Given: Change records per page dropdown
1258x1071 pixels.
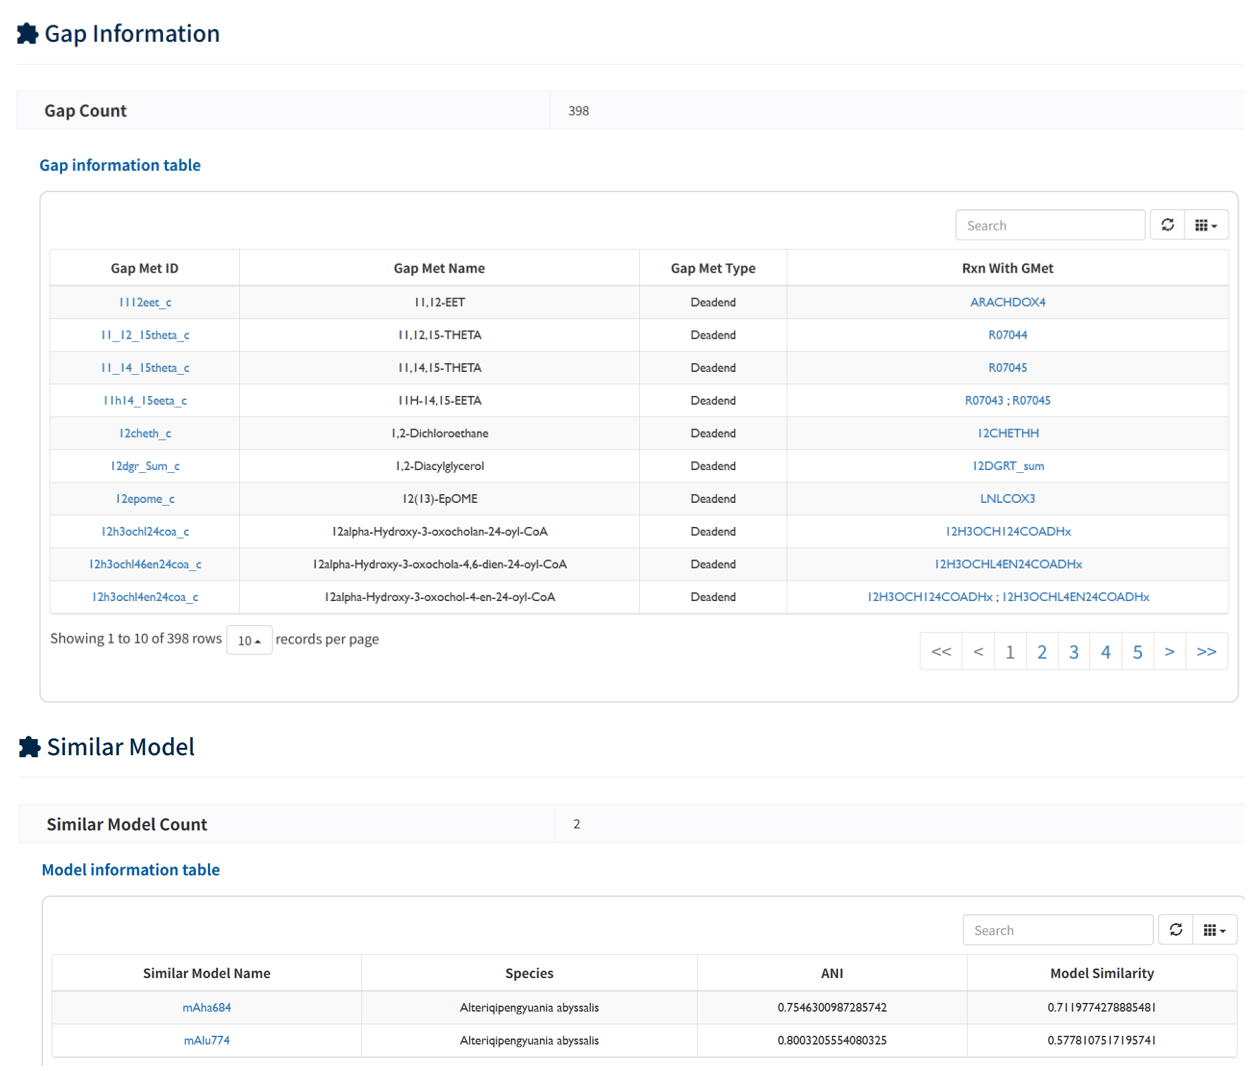Looking at the screenshot, I should (x=249, y=640).
